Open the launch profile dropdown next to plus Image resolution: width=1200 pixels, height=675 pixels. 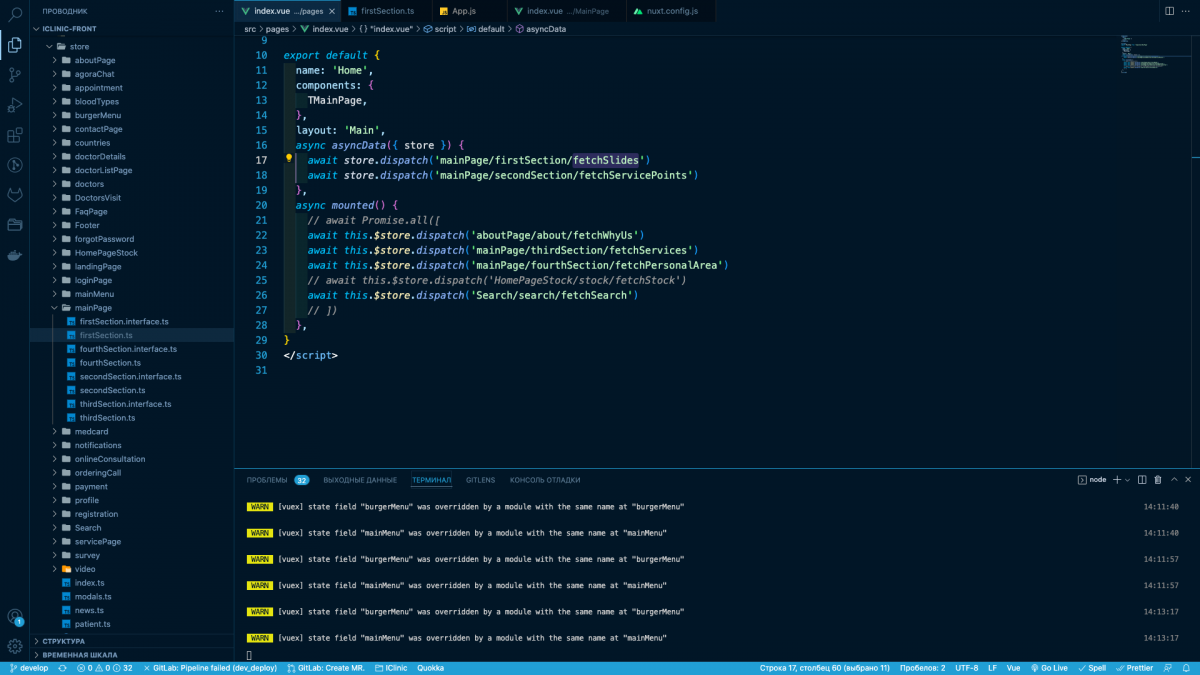[1128, 480]
